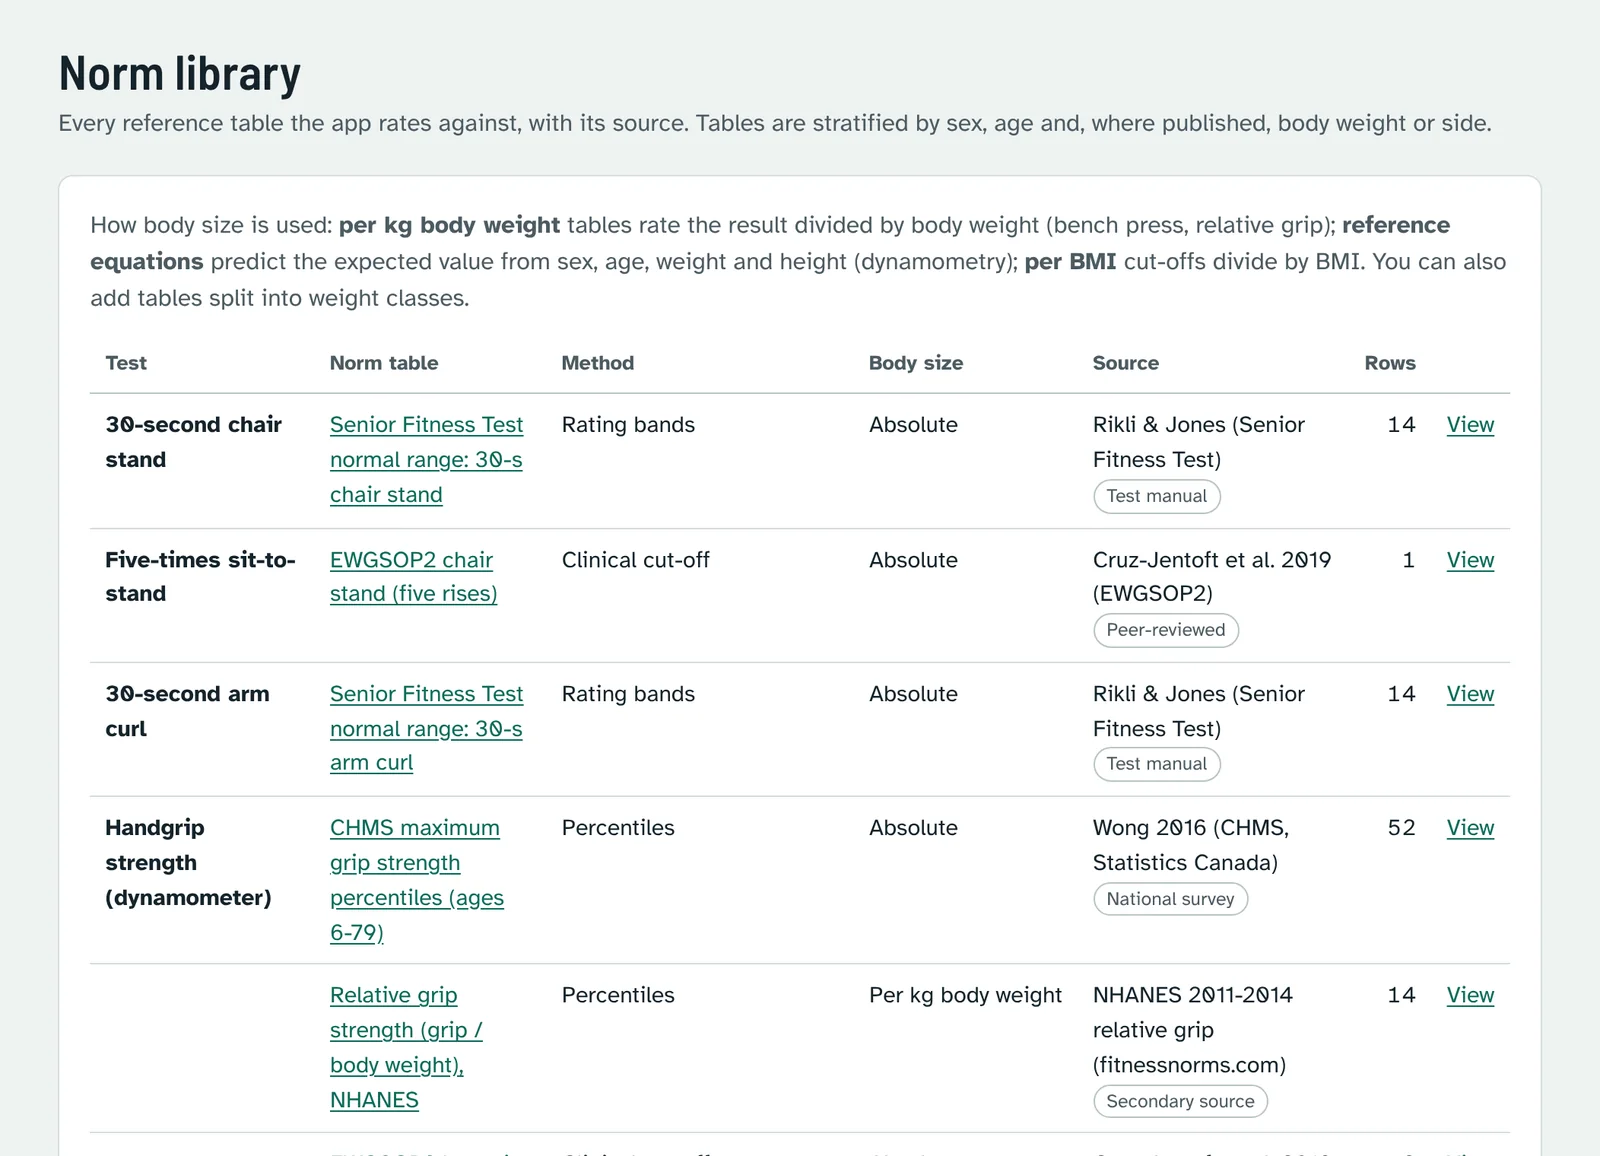The height and width of the screenshot is (1156, 1600).
Task: Click 'Rikli & Jones' source in chair stand row
Action: tap(1199, 442)
